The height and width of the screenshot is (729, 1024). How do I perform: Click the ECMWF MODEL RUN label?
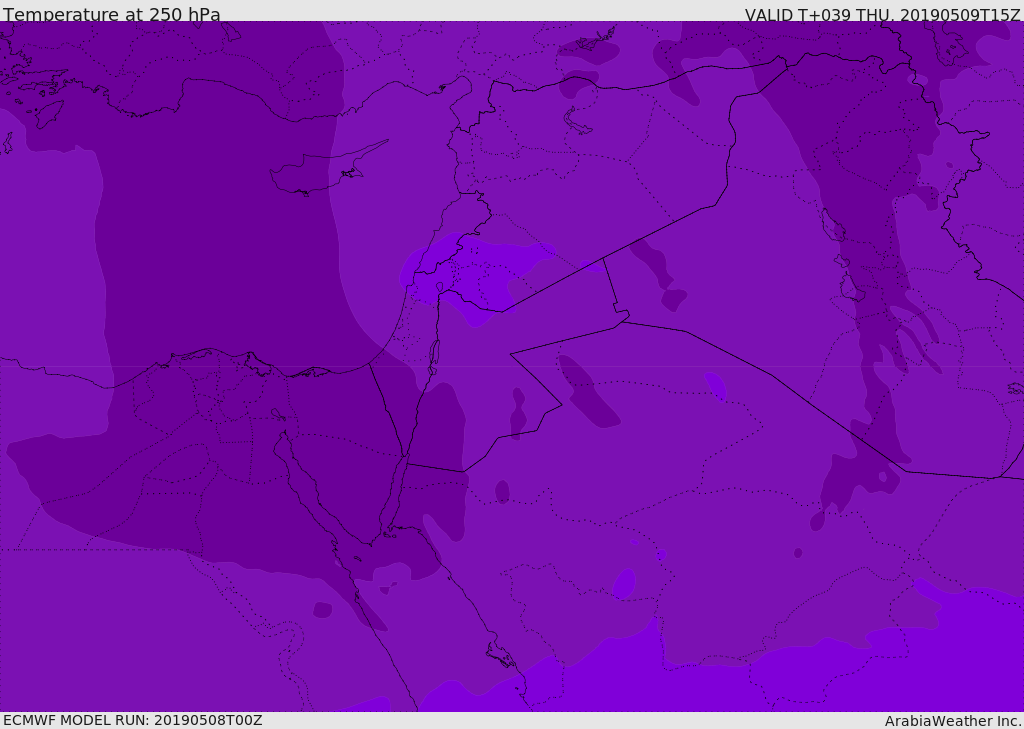[132, 720]
